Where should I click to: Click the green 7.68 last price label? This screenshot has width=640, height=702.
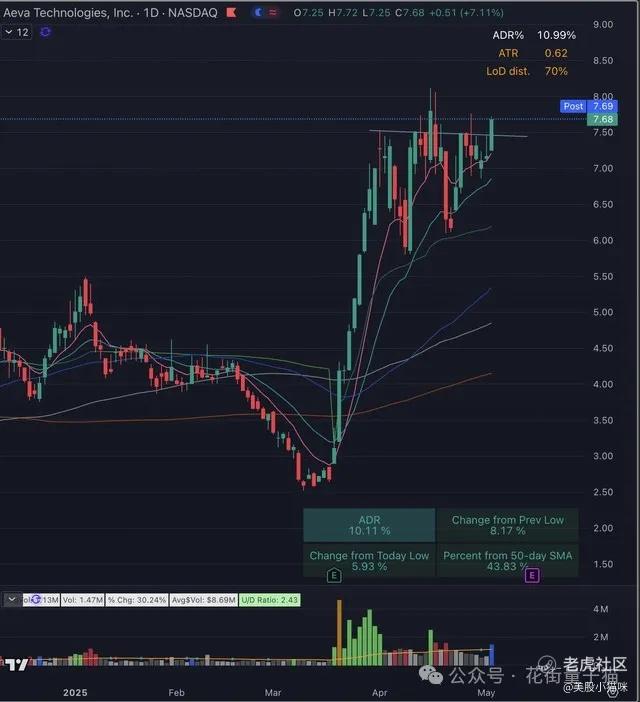click(602, 119)
